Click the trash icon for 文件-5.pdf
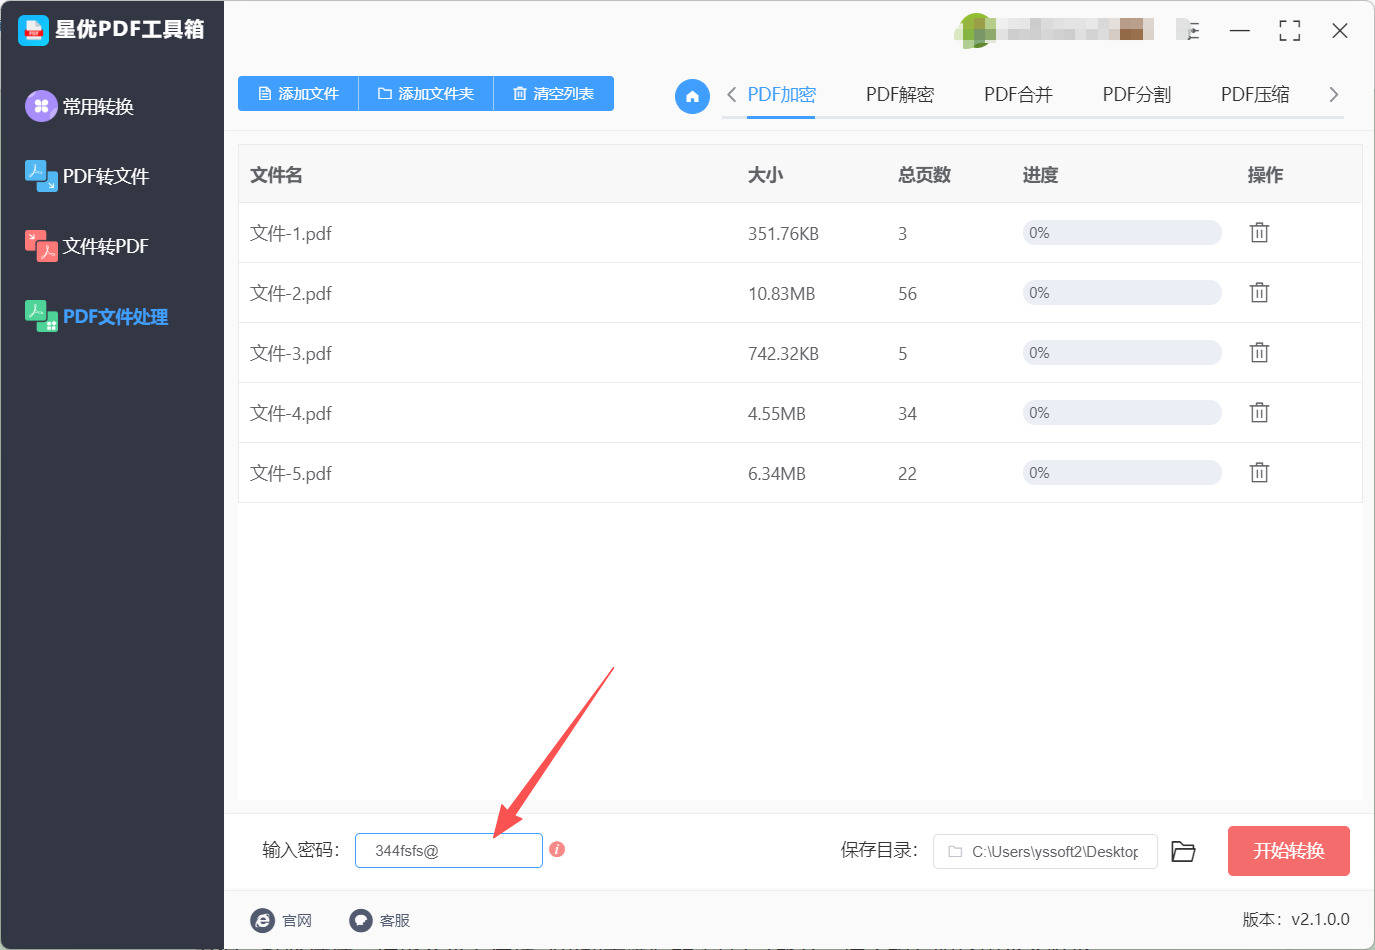 point(1259,473)
